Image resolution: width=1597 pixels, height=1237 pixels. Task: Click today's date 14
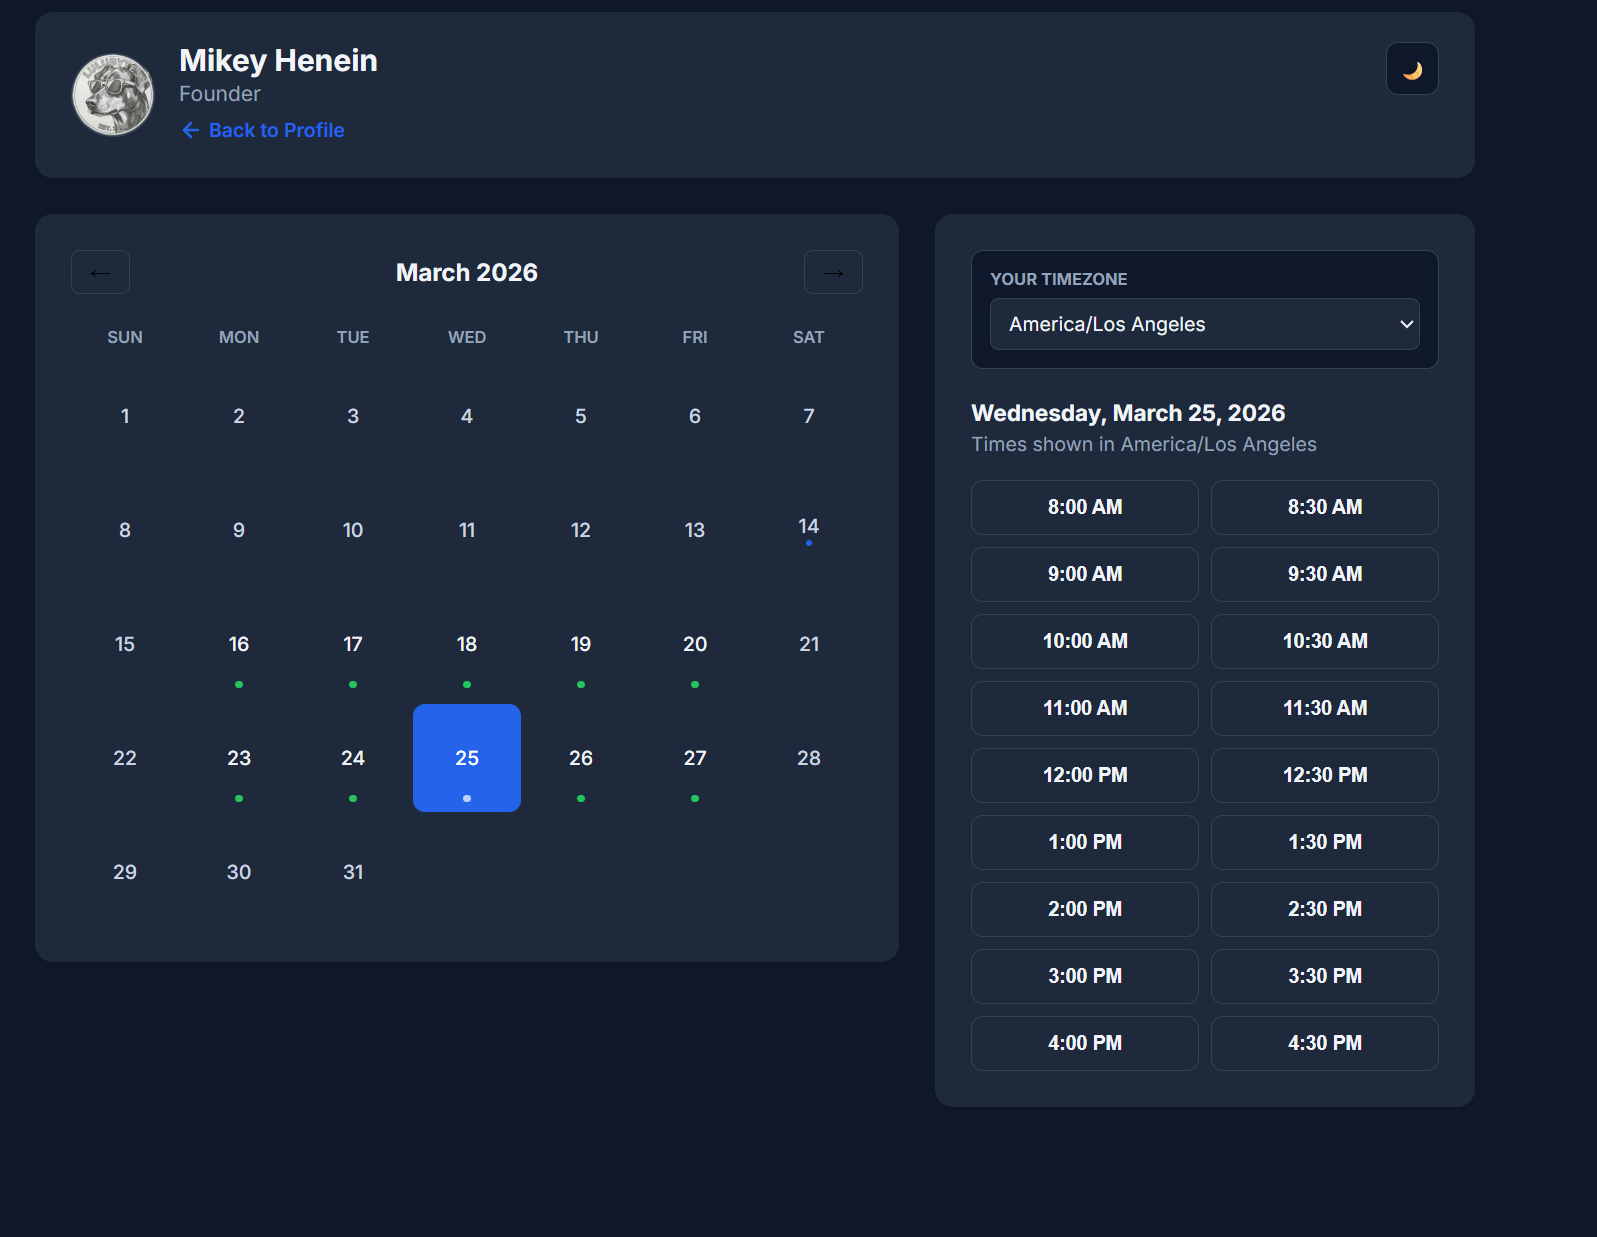[x=809, y=530]
